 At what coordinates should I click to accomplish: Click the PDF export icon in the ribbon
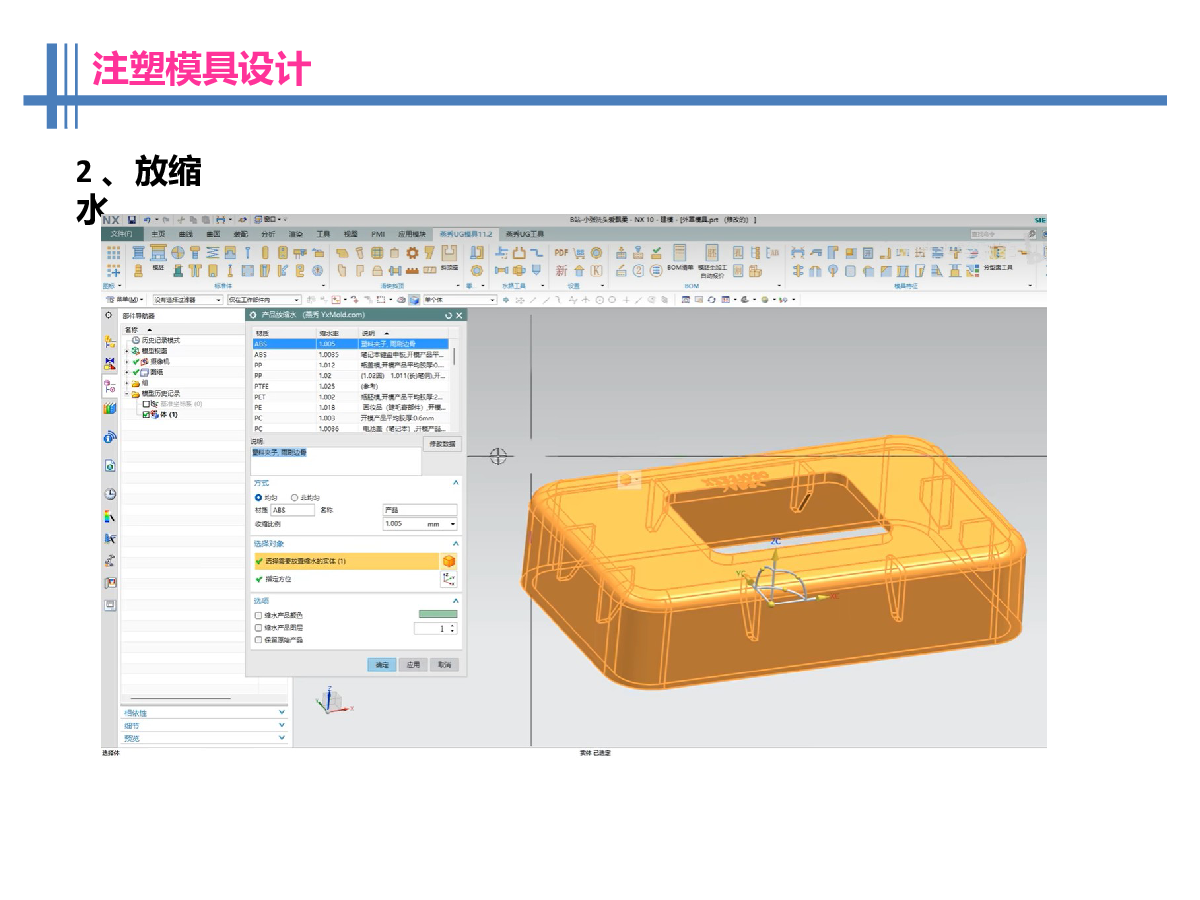pyautogui.click(x=561, y=253)
